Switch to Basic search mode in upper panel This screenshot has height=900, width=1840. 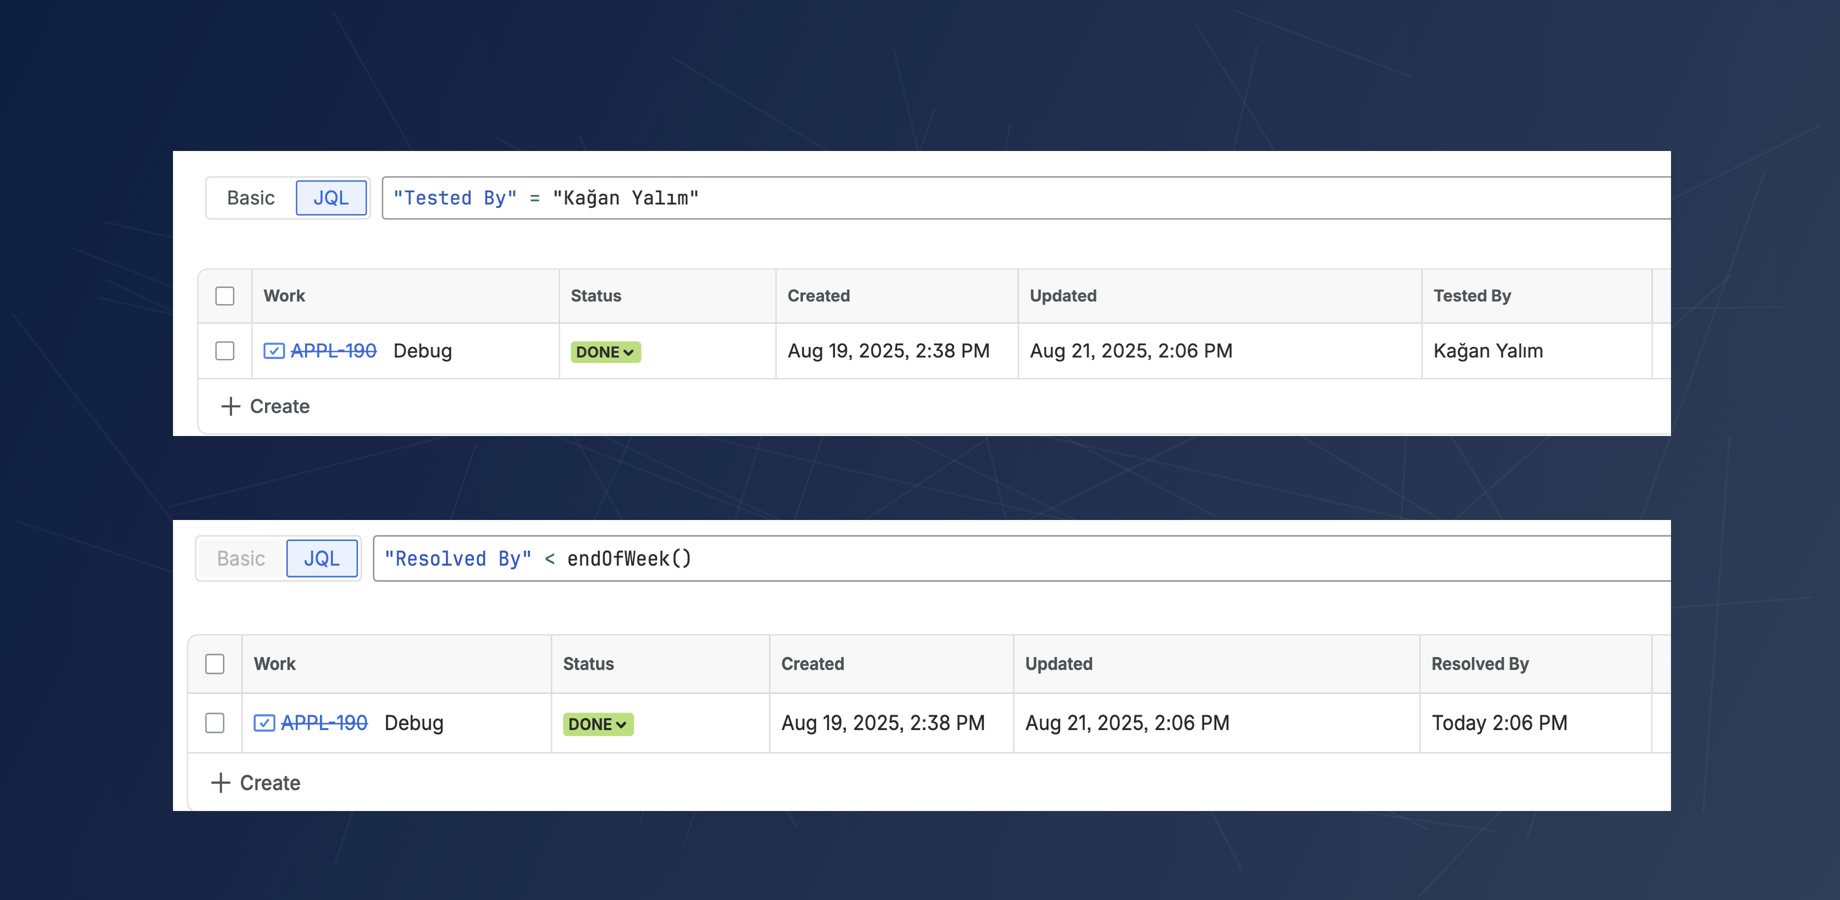[x=250, y=198]
